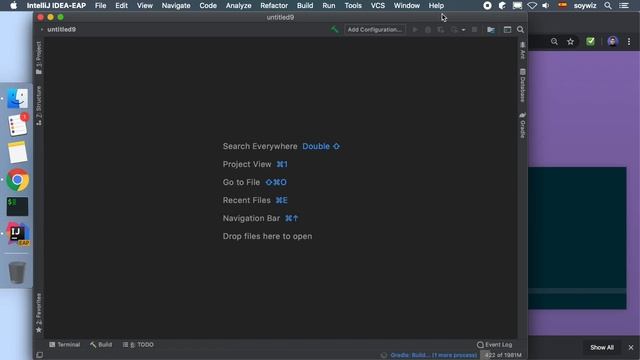Expand the profiler run dropdown arrow

click(463, 30)
